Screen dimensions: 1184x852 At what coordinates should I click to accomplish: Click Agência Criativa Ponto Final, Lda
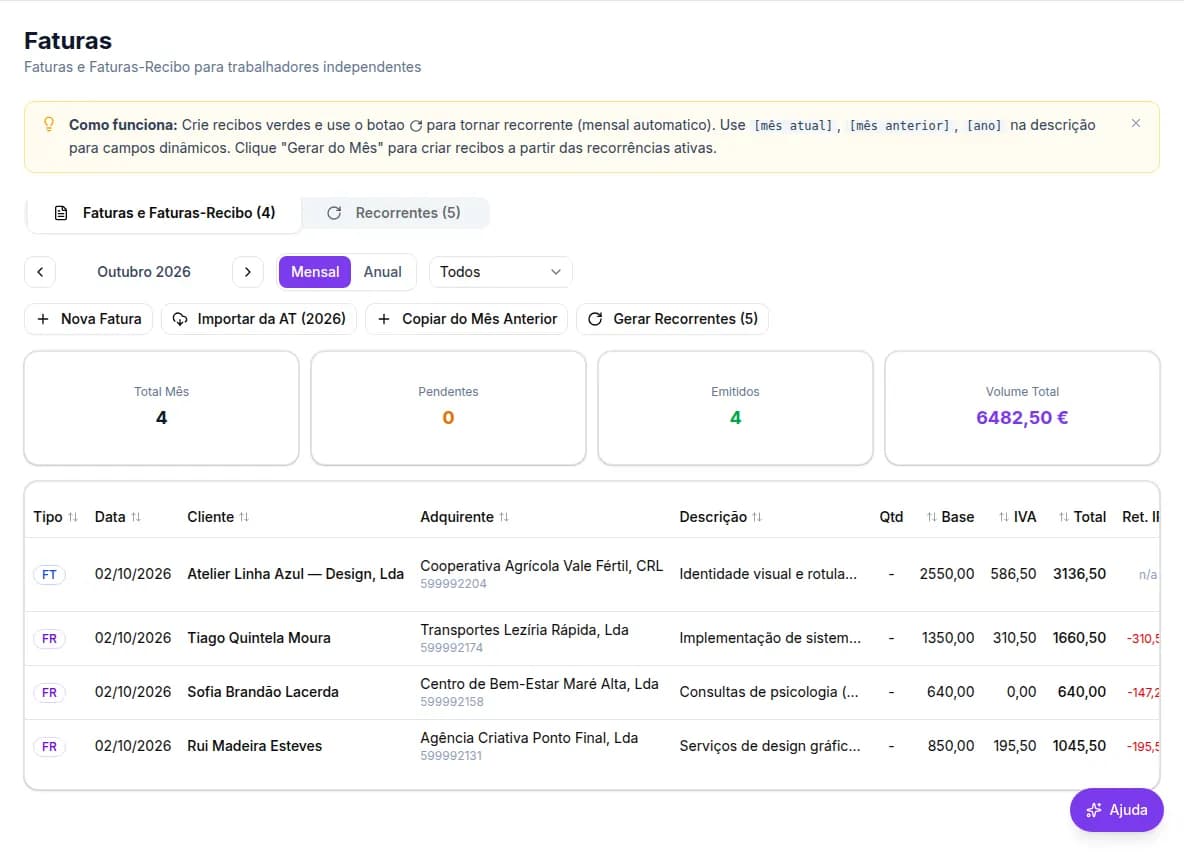pyautogui.click(x=529, y=738)
